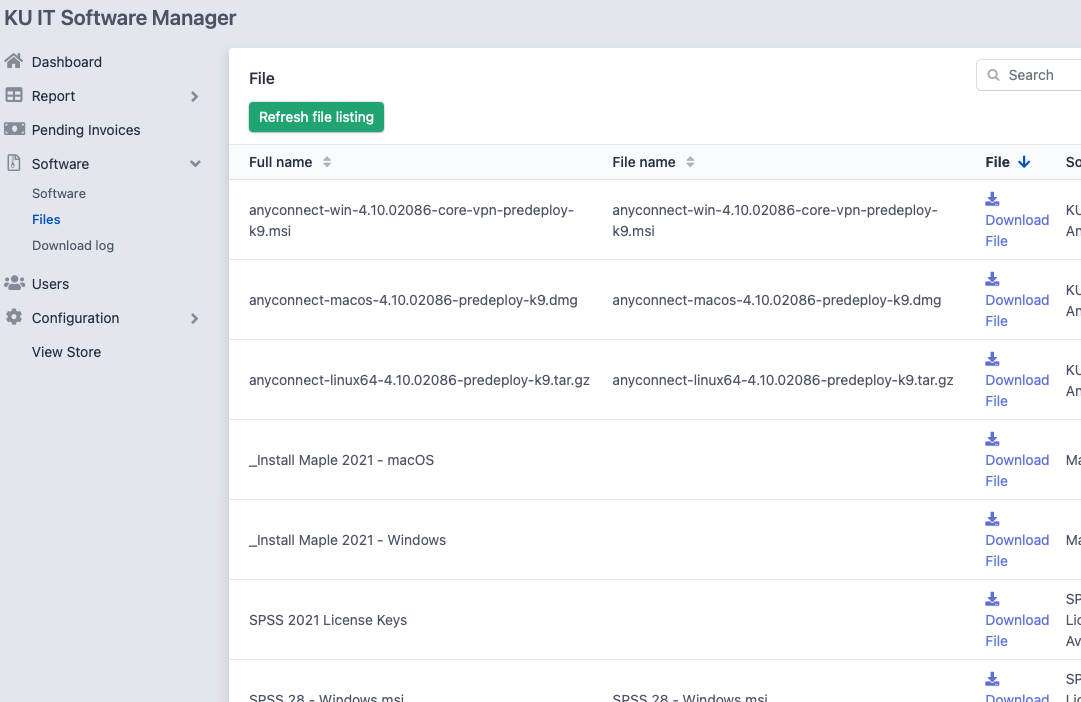1081x702 pixels.
Task: Collapse the Software submenu chevron
Action: coord(195,164)
